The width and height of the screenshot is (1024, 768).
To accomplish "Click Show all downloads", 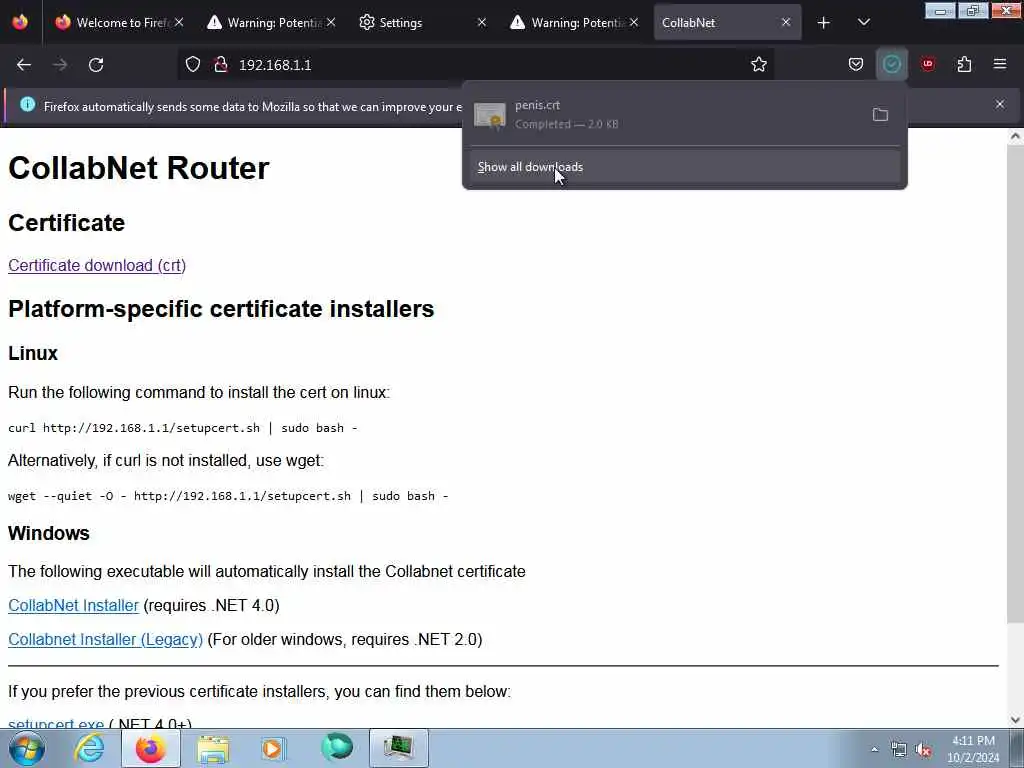I will pyautogui.click(x=684, y=167).
